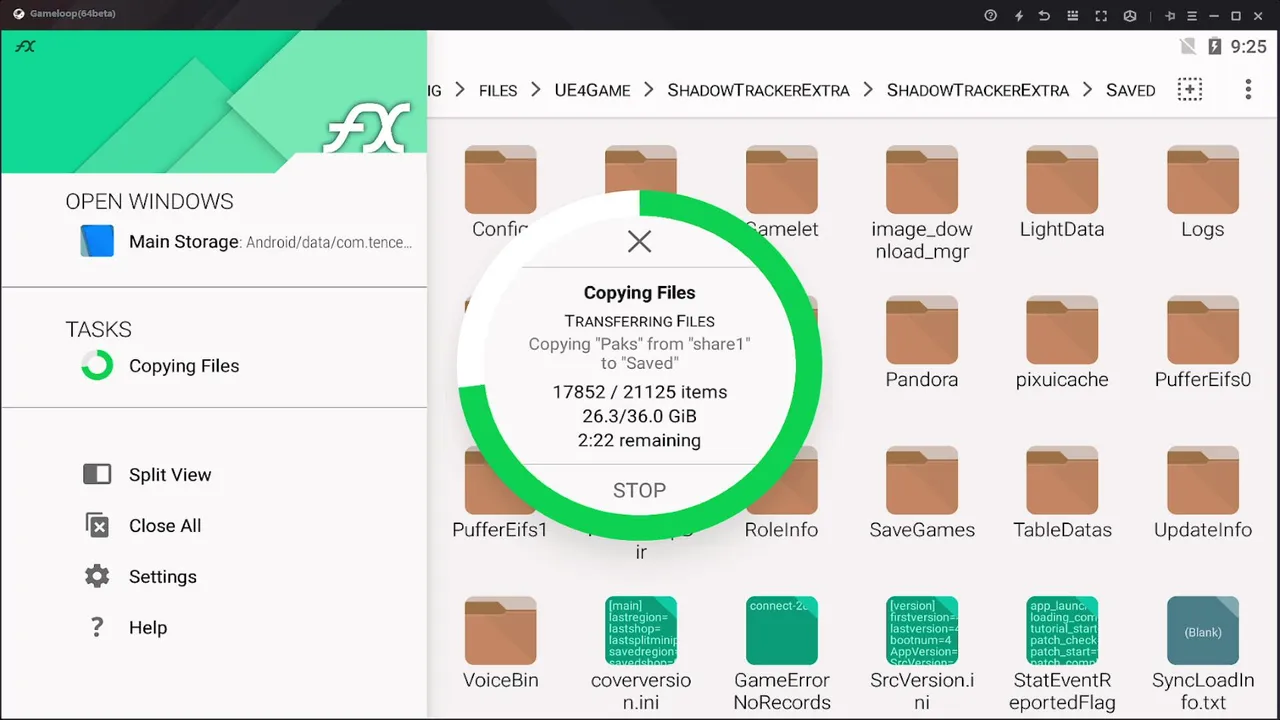The width and height of the screenshot is (1280, 720).
Task: Open coverversion.ini file
Action: tap(641, 654)
